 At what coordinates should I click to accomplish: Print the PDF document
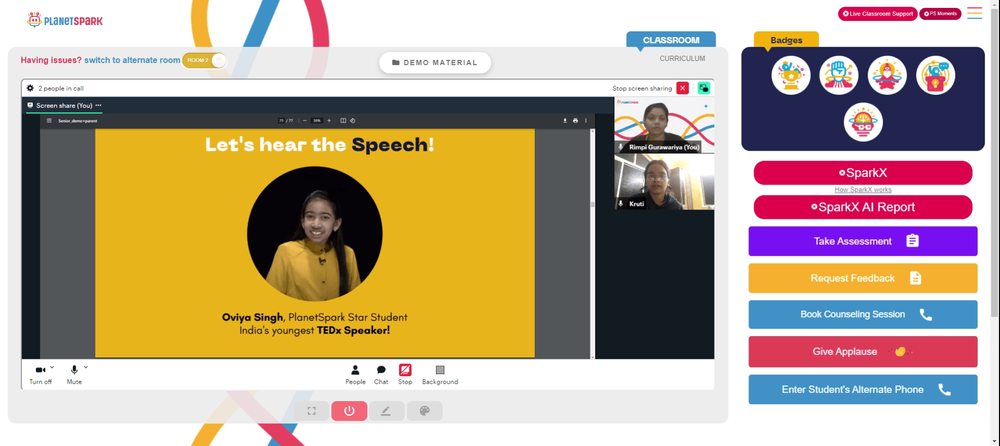[575, 121]
